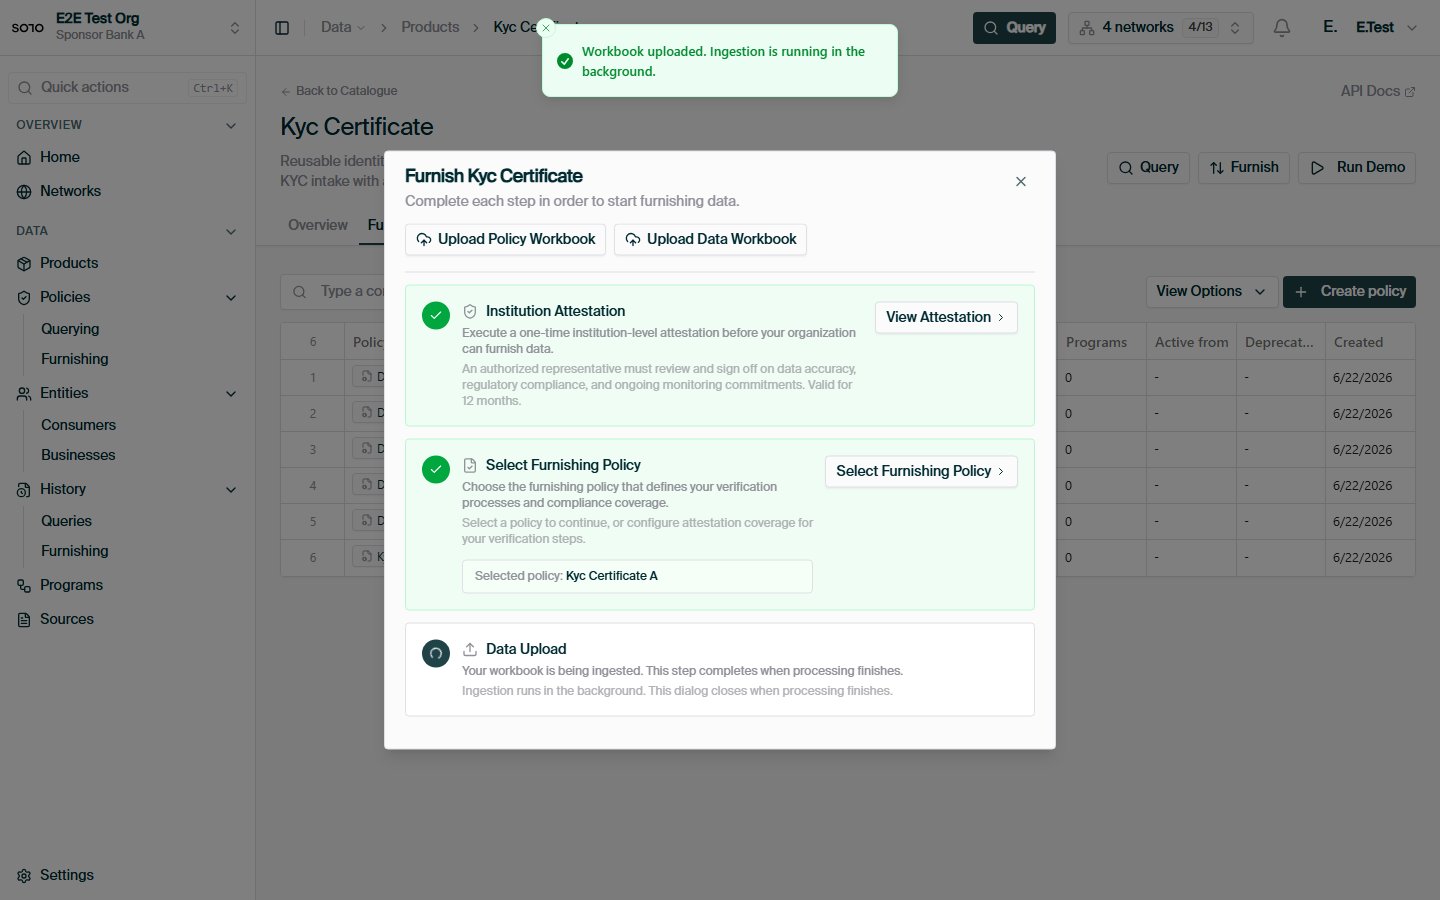Viewport: 1440px width, 900px height.
Task: Open Queries under History
Action: tap(66, 521)
